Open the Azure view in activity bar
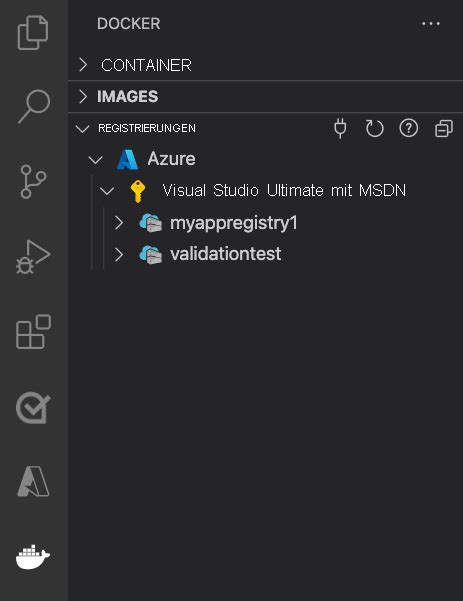 pyautogui.click(x=33, y=481)
